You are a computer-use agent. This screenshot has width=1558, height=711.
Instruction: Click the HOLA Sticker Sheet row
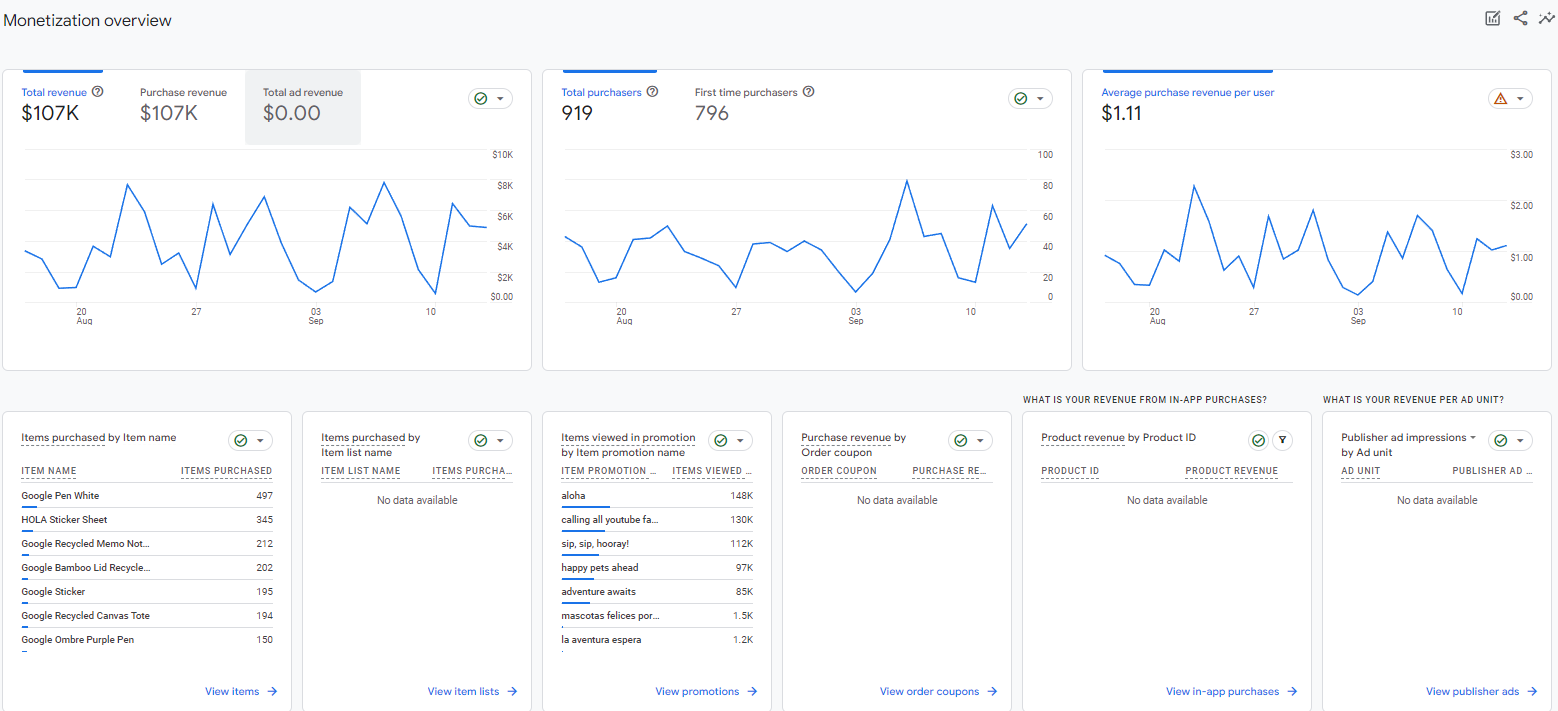[x=147, y=520]
